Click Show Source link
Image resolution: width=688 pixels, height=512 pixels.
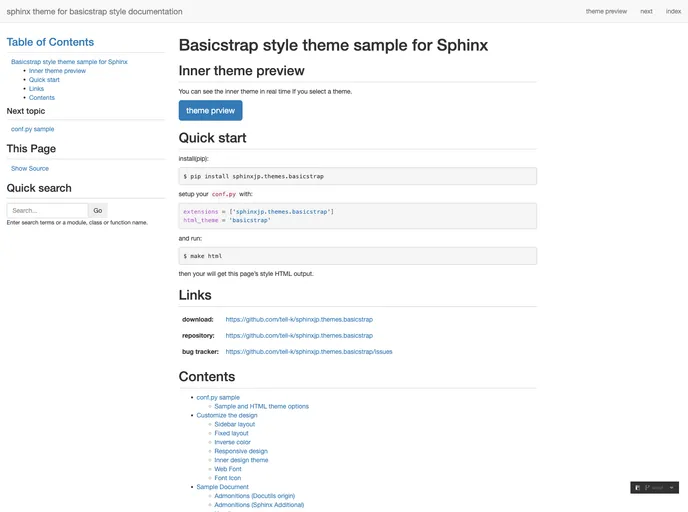tap(30, 168)
